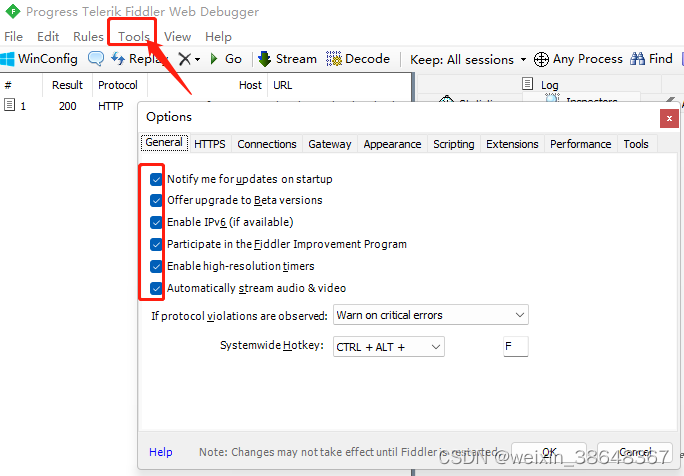Toggle Enable IPv6 (if available)
Image resolution: width=684 pixels, height=476 pixels.
pos(156,223)
